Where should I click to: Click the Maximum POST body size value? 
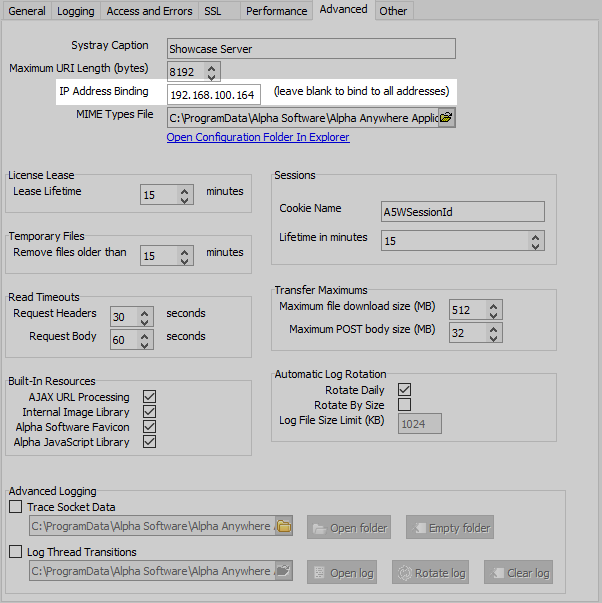[x=468, y=333]
